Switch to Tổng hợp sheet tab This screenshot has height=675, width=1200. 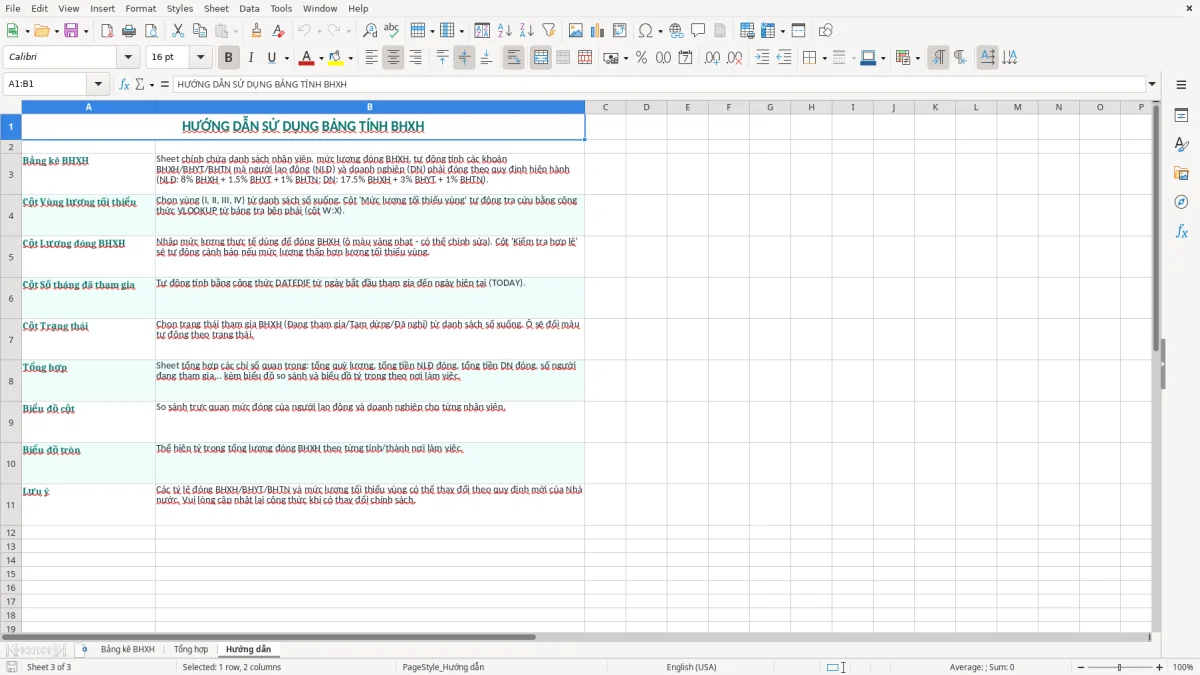pyautogui.click(x=191, y=649)
